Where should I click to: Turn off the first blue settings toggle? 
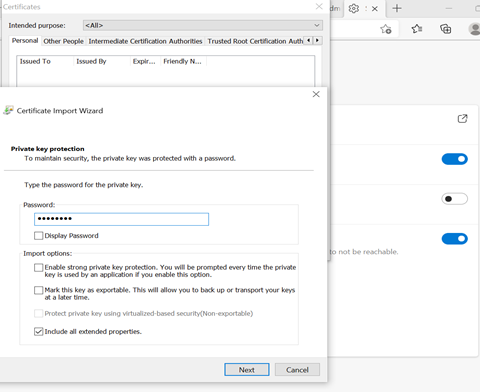pos(455,159)
